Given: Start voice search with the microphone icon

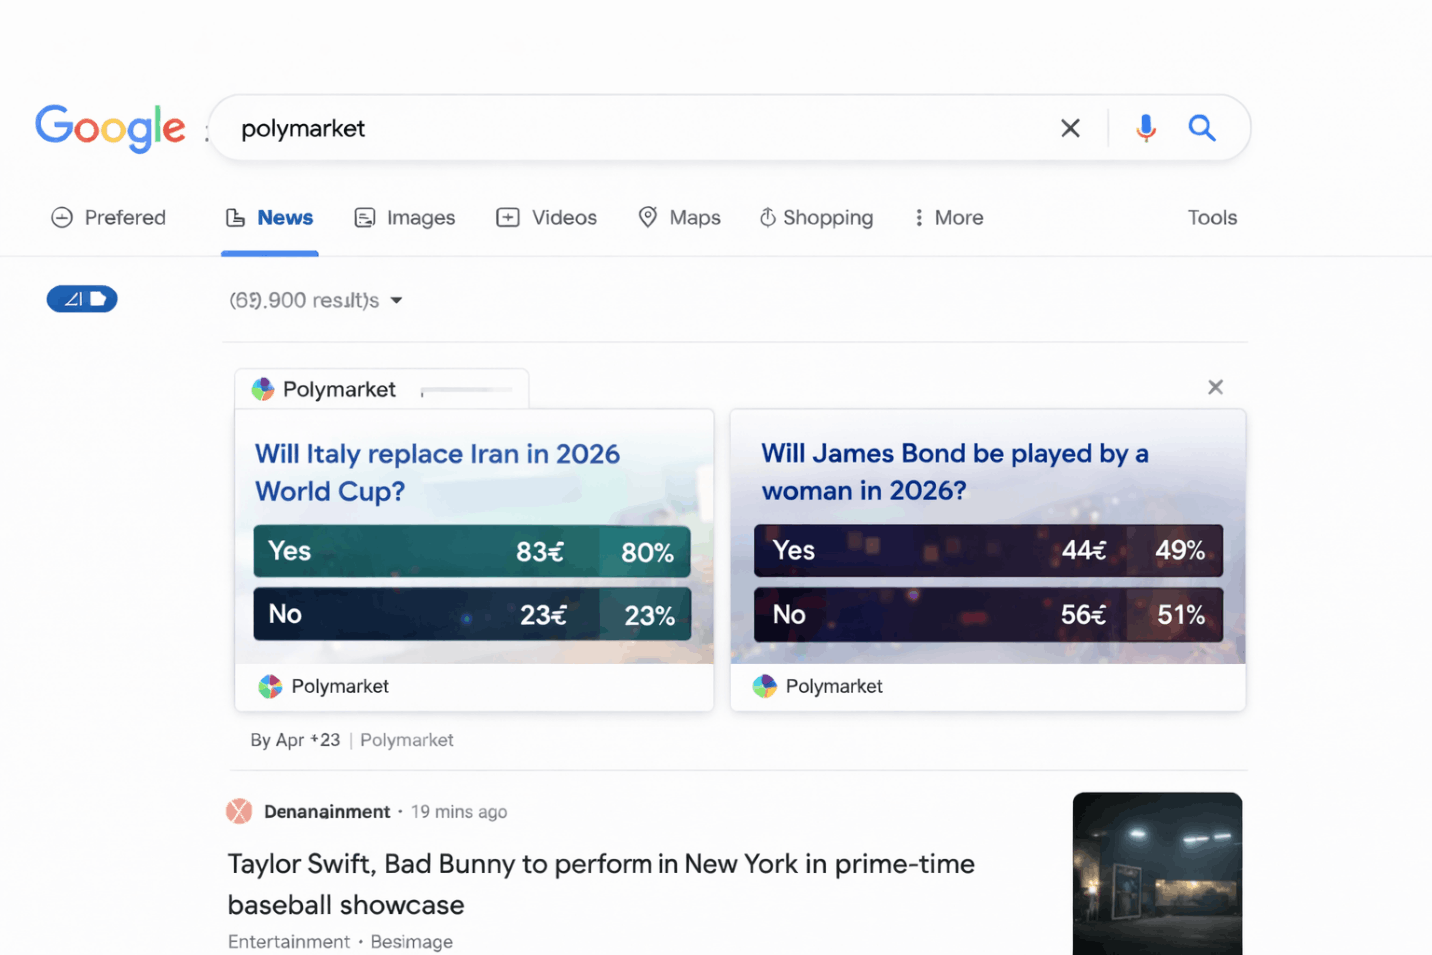Looking at the screenshot, I should pyautogui.click(x=1146, y=128).
